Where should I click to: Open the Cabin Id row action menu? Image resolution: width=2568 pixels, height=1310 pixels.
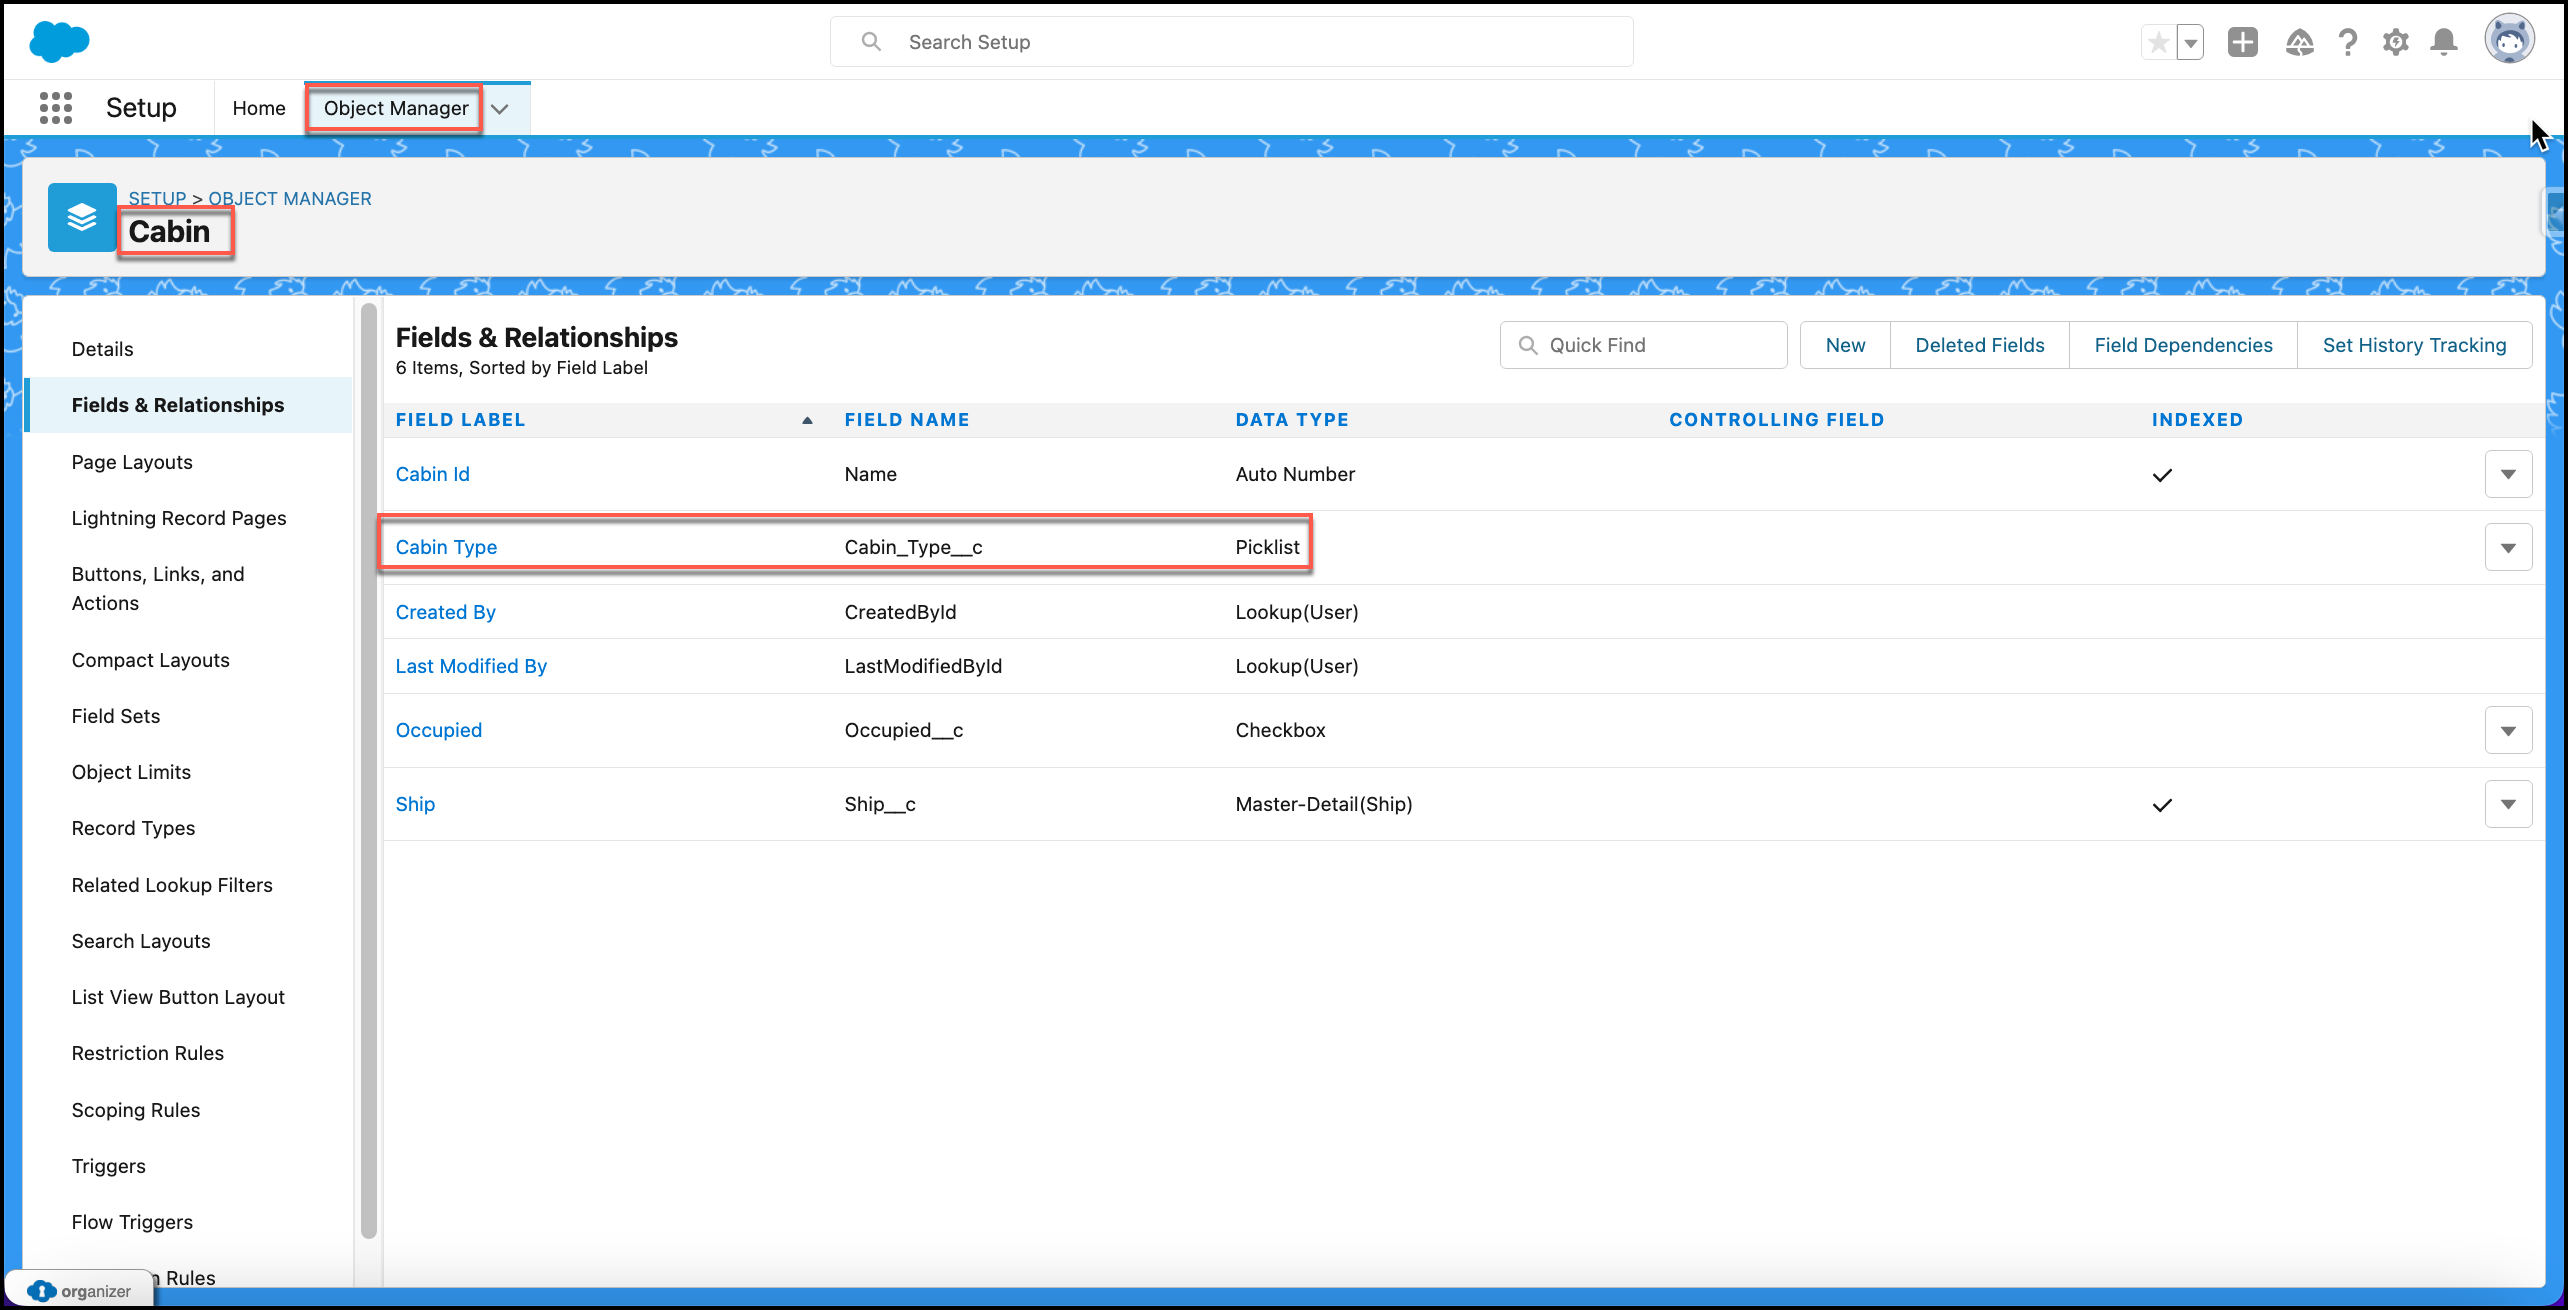[2508, 474]
